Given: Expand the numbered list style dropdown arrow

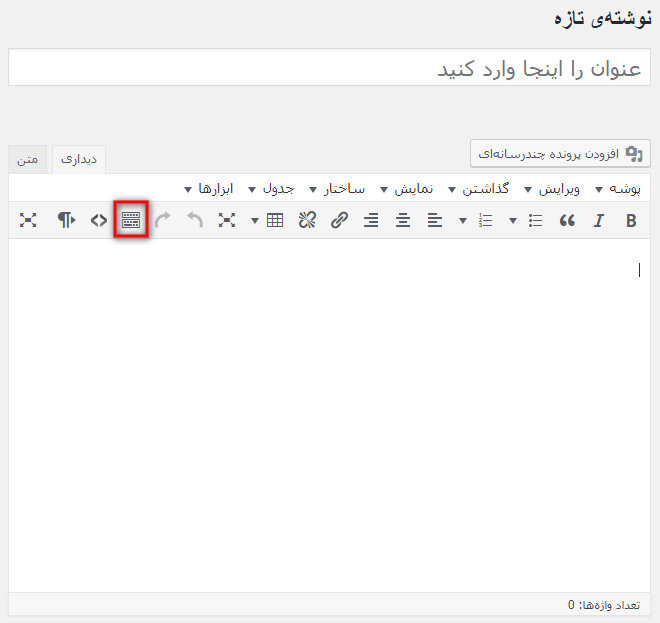Looking at the screenshot, I should [x=464, y=221].
